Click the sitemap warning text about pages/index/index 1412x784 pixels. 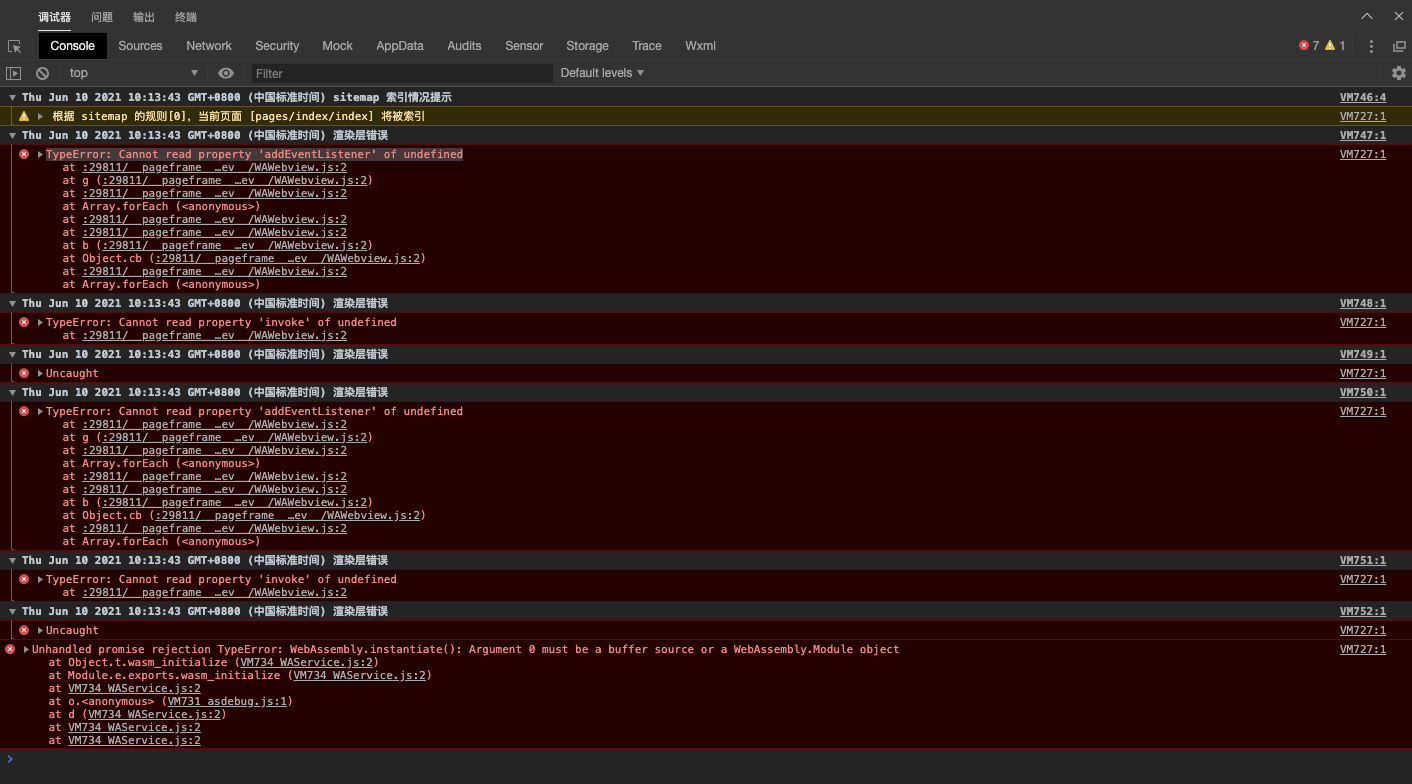click(x=239, y=116)
